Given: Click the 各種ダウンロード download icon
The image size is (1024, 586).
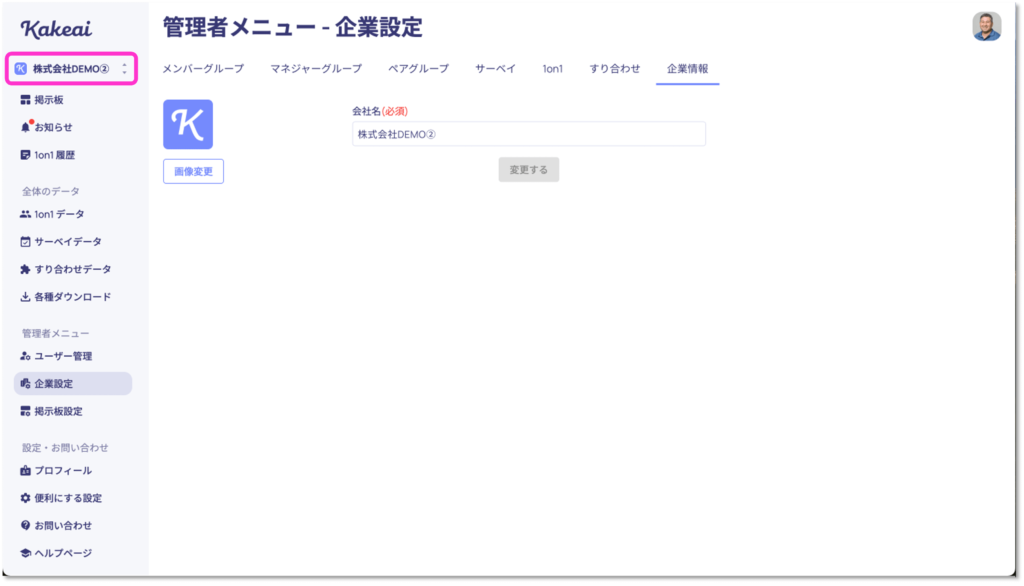Looking at the screenshot, I should (x=25, y=297).
